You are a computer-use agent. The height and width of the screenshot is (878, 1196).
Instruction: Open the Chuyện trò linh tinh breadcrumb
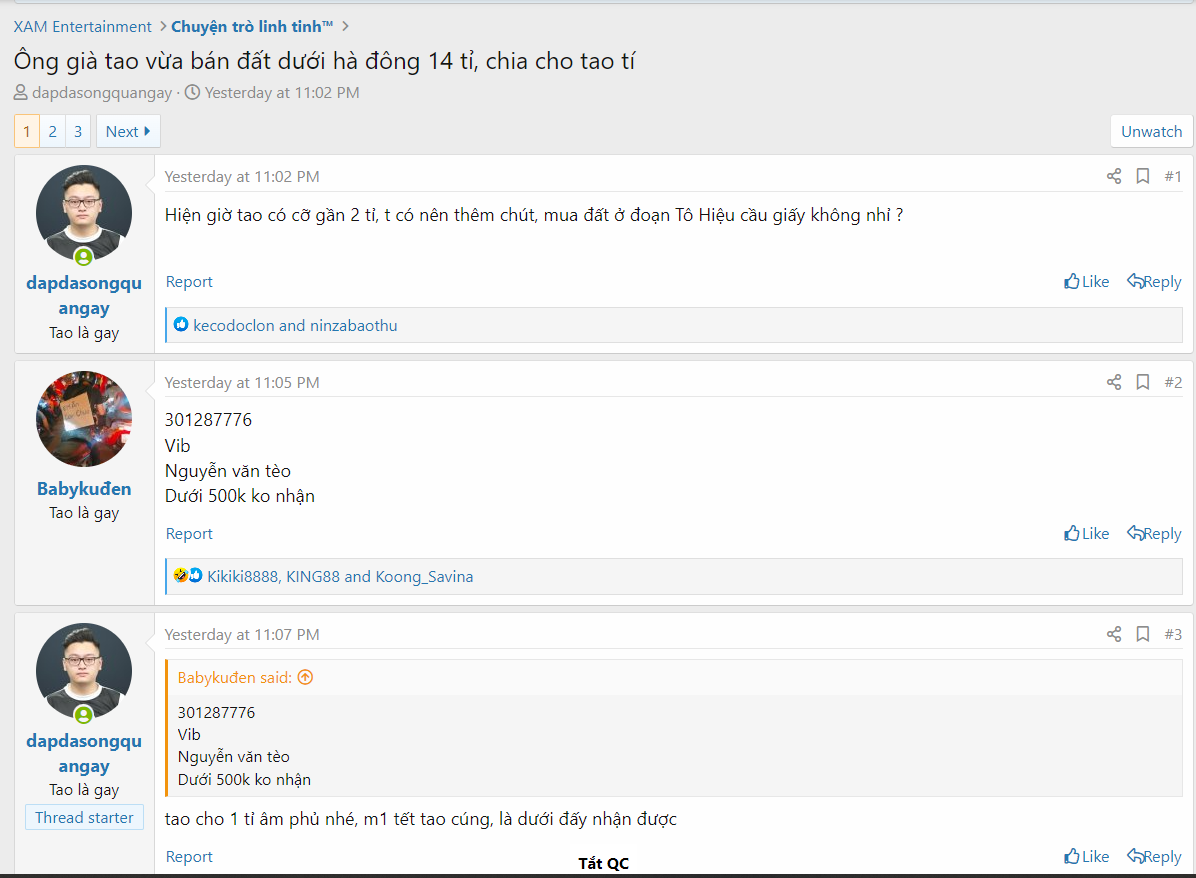click(x=251, y=27)
